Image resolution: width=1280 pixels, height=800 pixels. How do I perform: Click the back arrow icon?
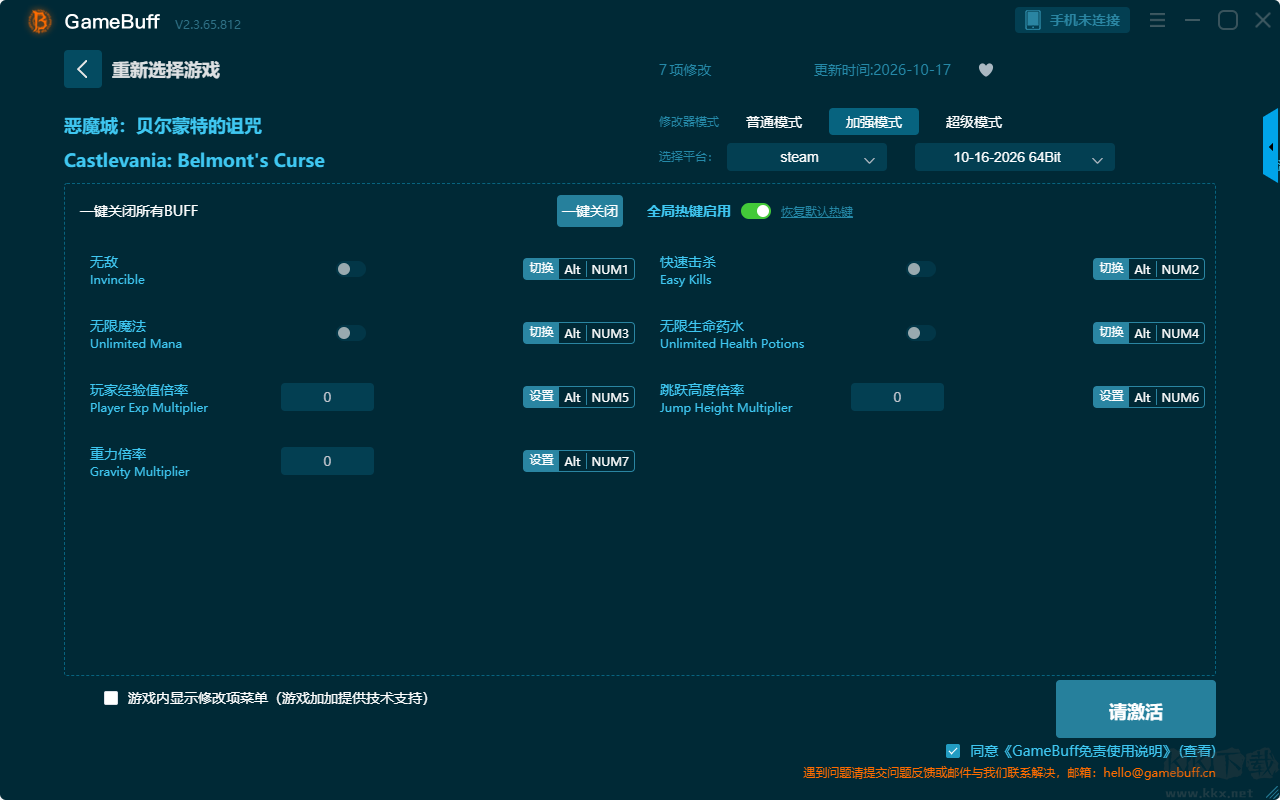(83, 69)
